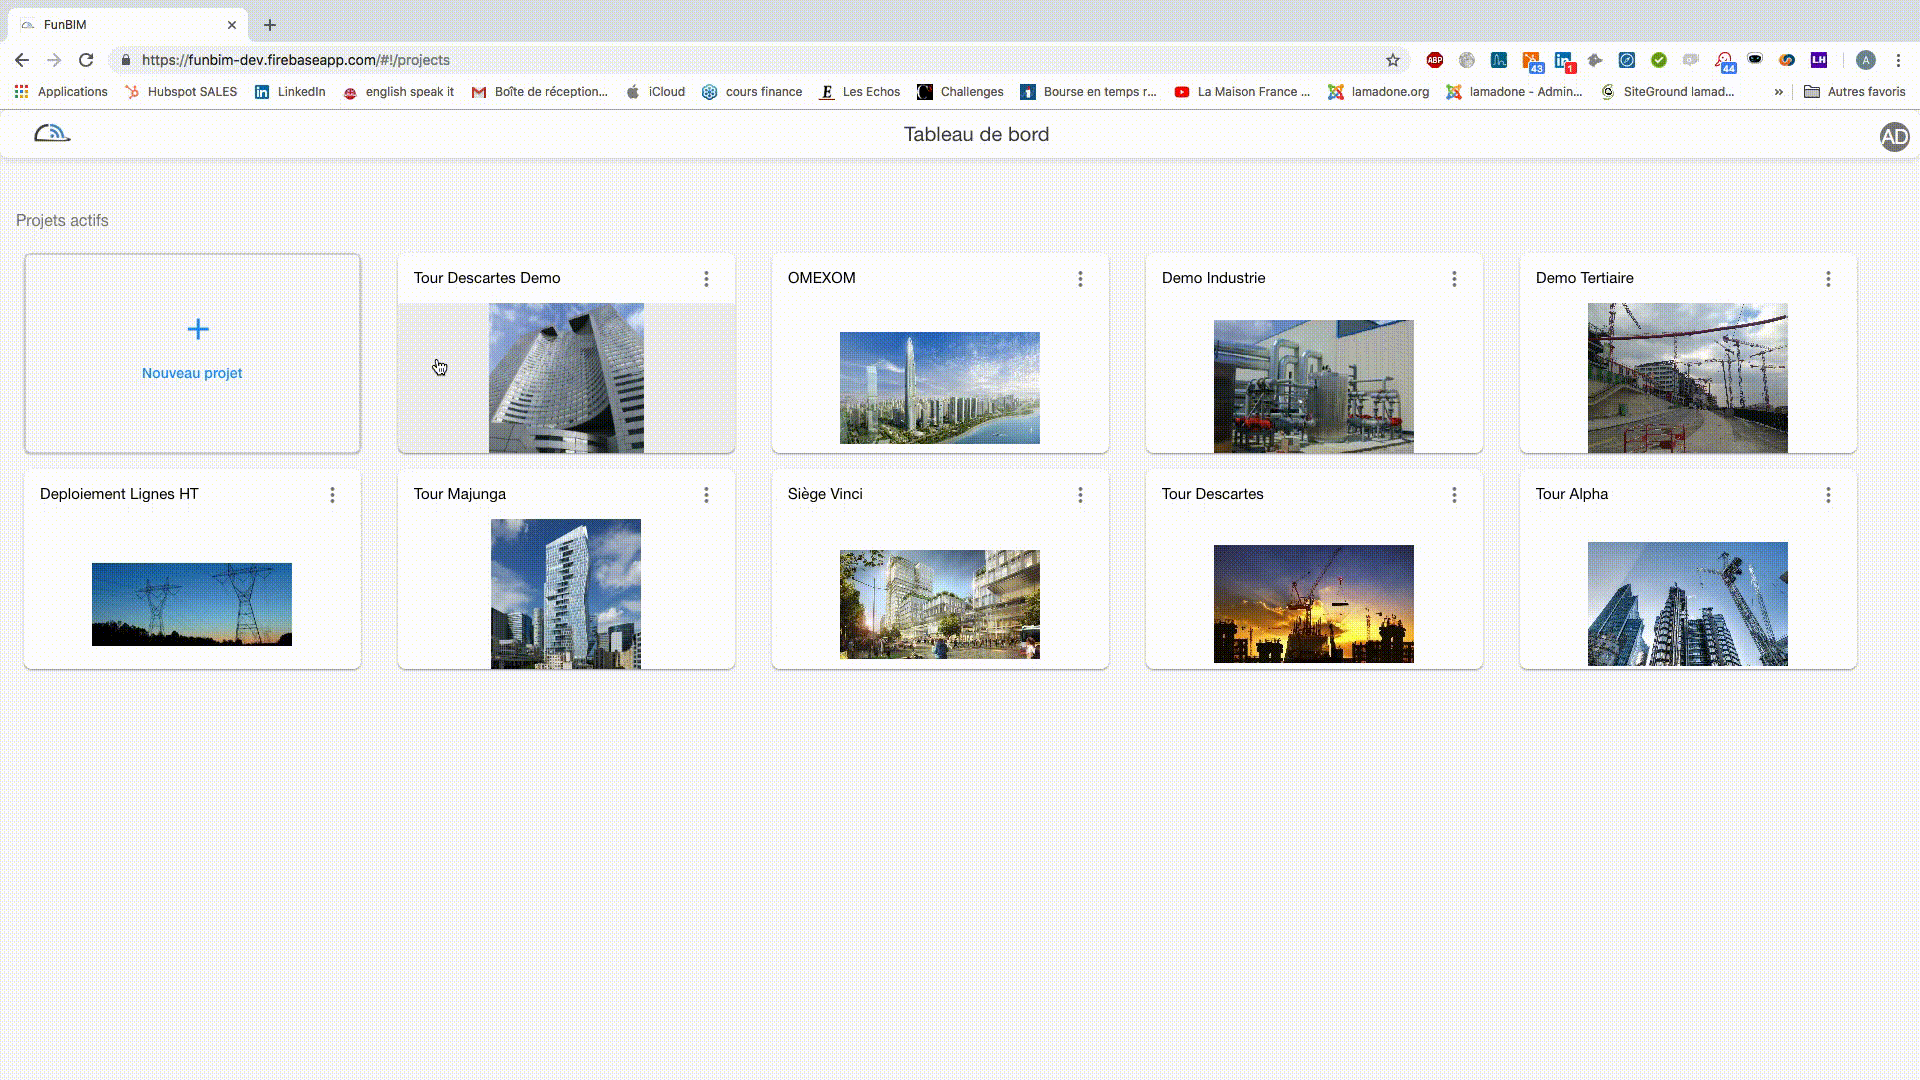Open the Tour Descartes project thumbnail
Screen dimensions: 1920x1080
coord(1313,603)
